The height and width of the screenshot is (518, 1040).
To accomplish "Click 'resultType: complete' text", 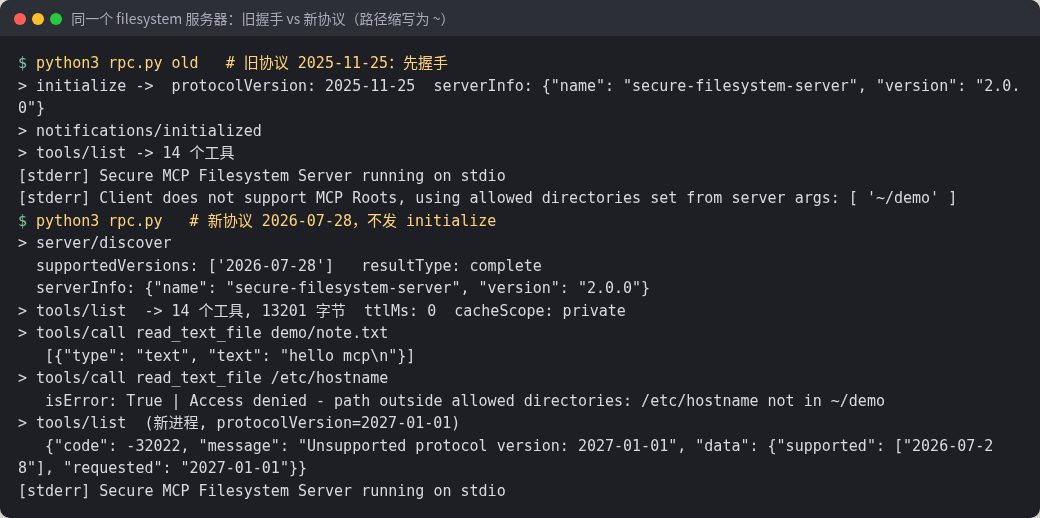I will pos(452,266).
